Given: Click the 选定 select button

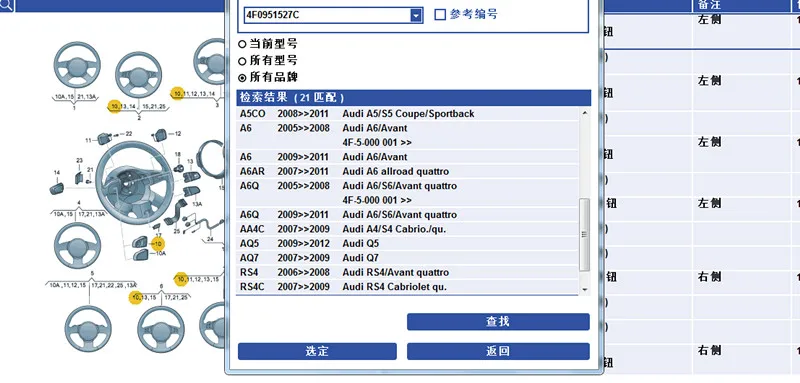Looking at the screenshot, I should pyautogui.click(x=317, y=351).
